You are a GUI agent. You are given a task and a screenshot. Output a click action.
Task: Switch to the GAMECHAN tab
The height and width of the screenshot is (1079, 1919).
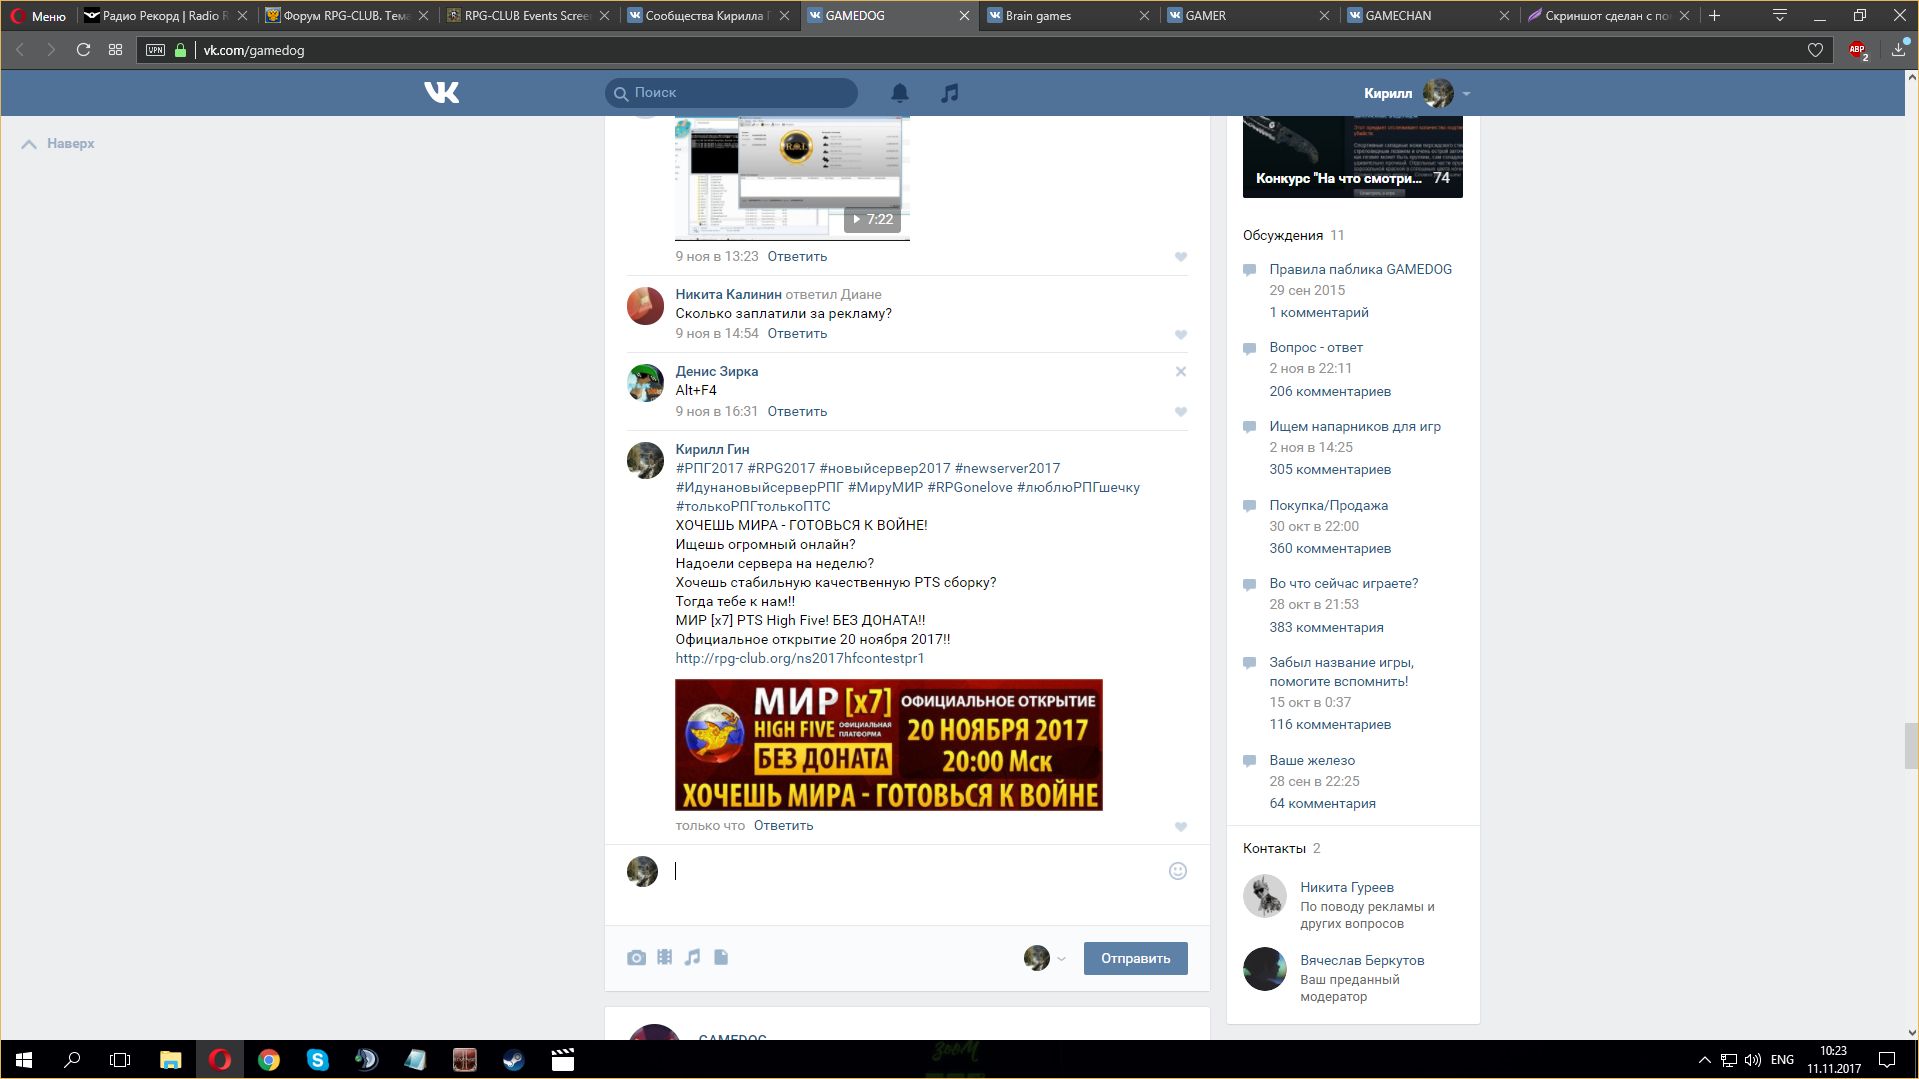point(1427,16)
